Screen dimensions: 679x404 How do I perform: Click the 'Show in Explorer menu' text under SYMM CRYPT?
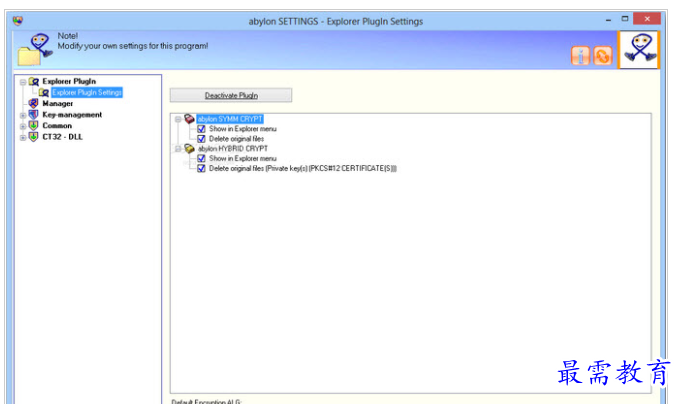243,129
